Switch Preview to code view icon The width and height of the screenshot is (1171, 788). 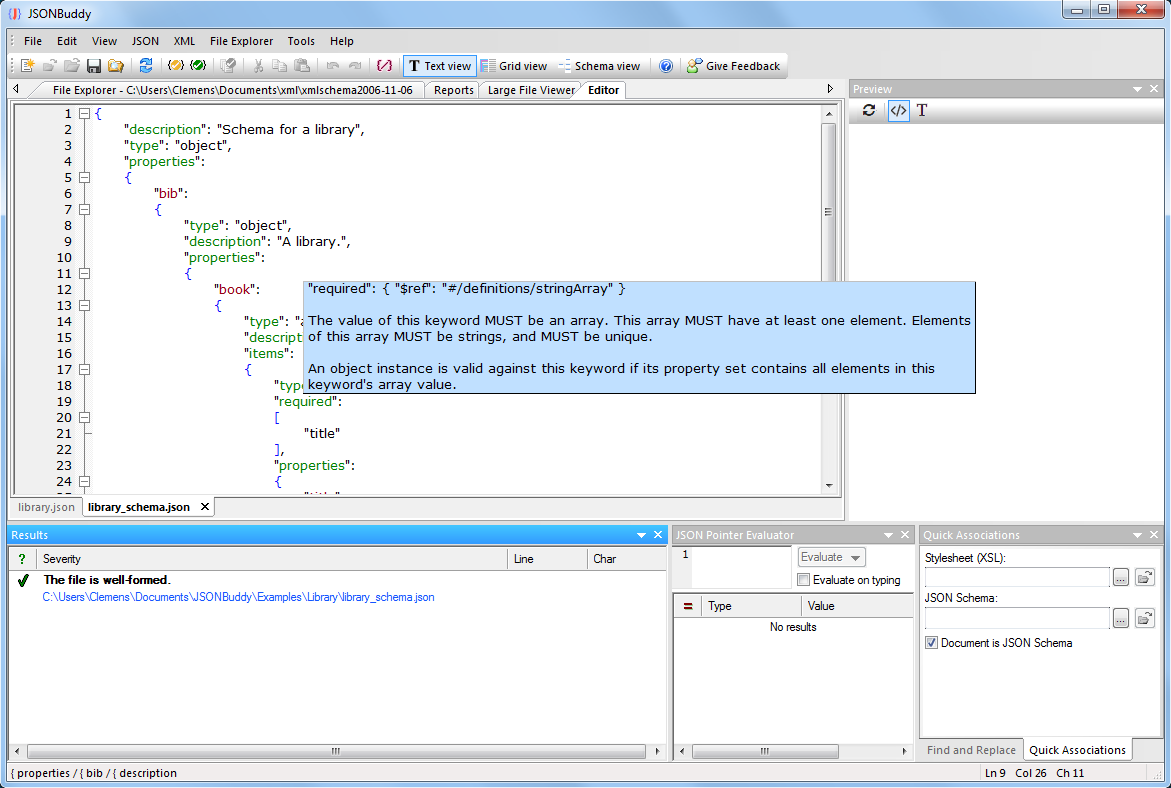(898, 111)
